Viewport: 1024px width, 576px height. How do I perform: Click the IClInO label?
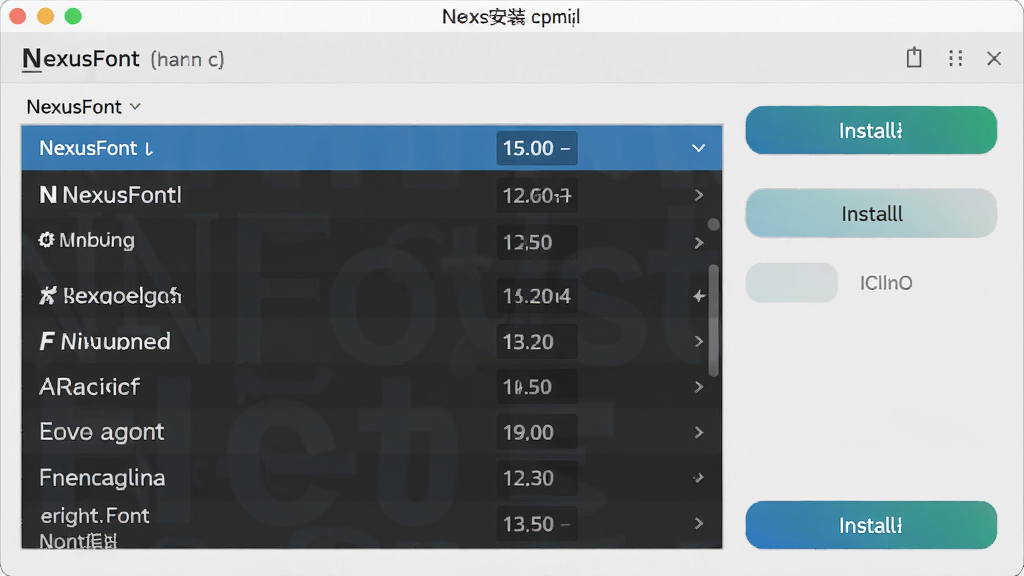pyautogui.click(x=886, y=283)
